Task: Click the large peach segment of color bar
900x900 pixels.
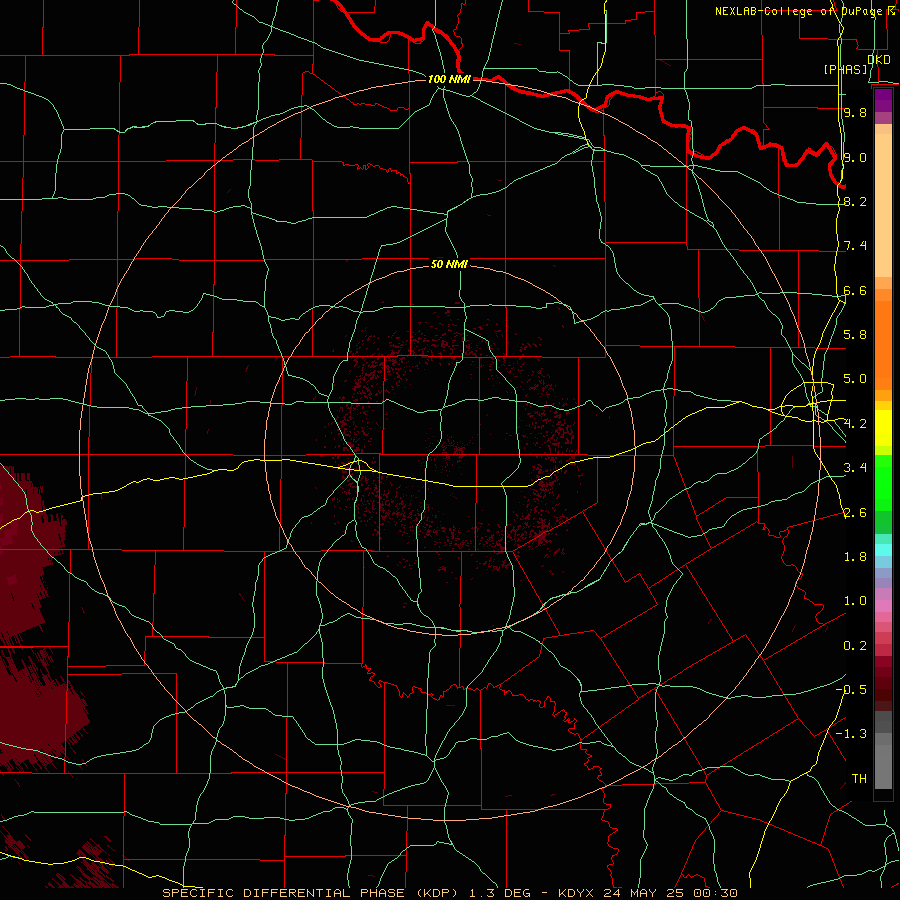Action: click(883, 205)
